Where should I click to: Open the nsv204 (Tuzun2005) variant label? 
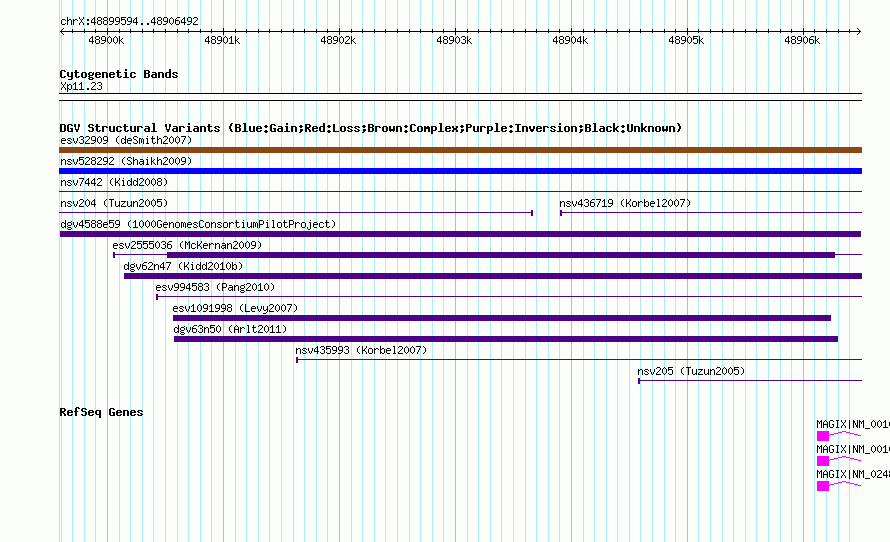tap(114, 203)
